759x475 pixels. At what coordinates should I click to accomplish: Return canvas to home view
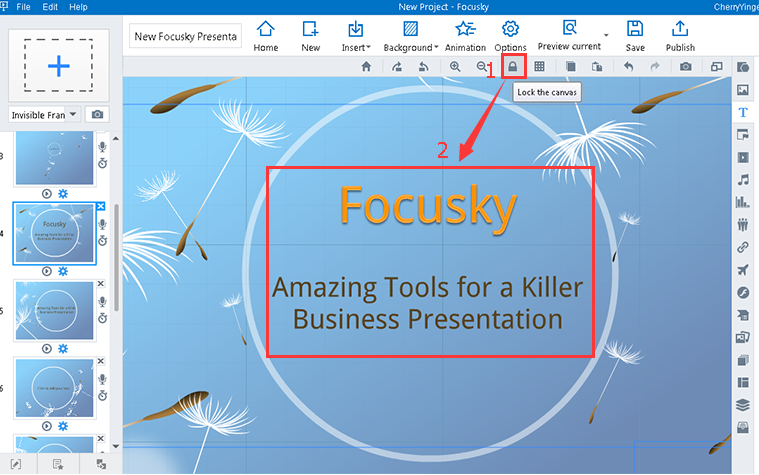coord(366,67)
